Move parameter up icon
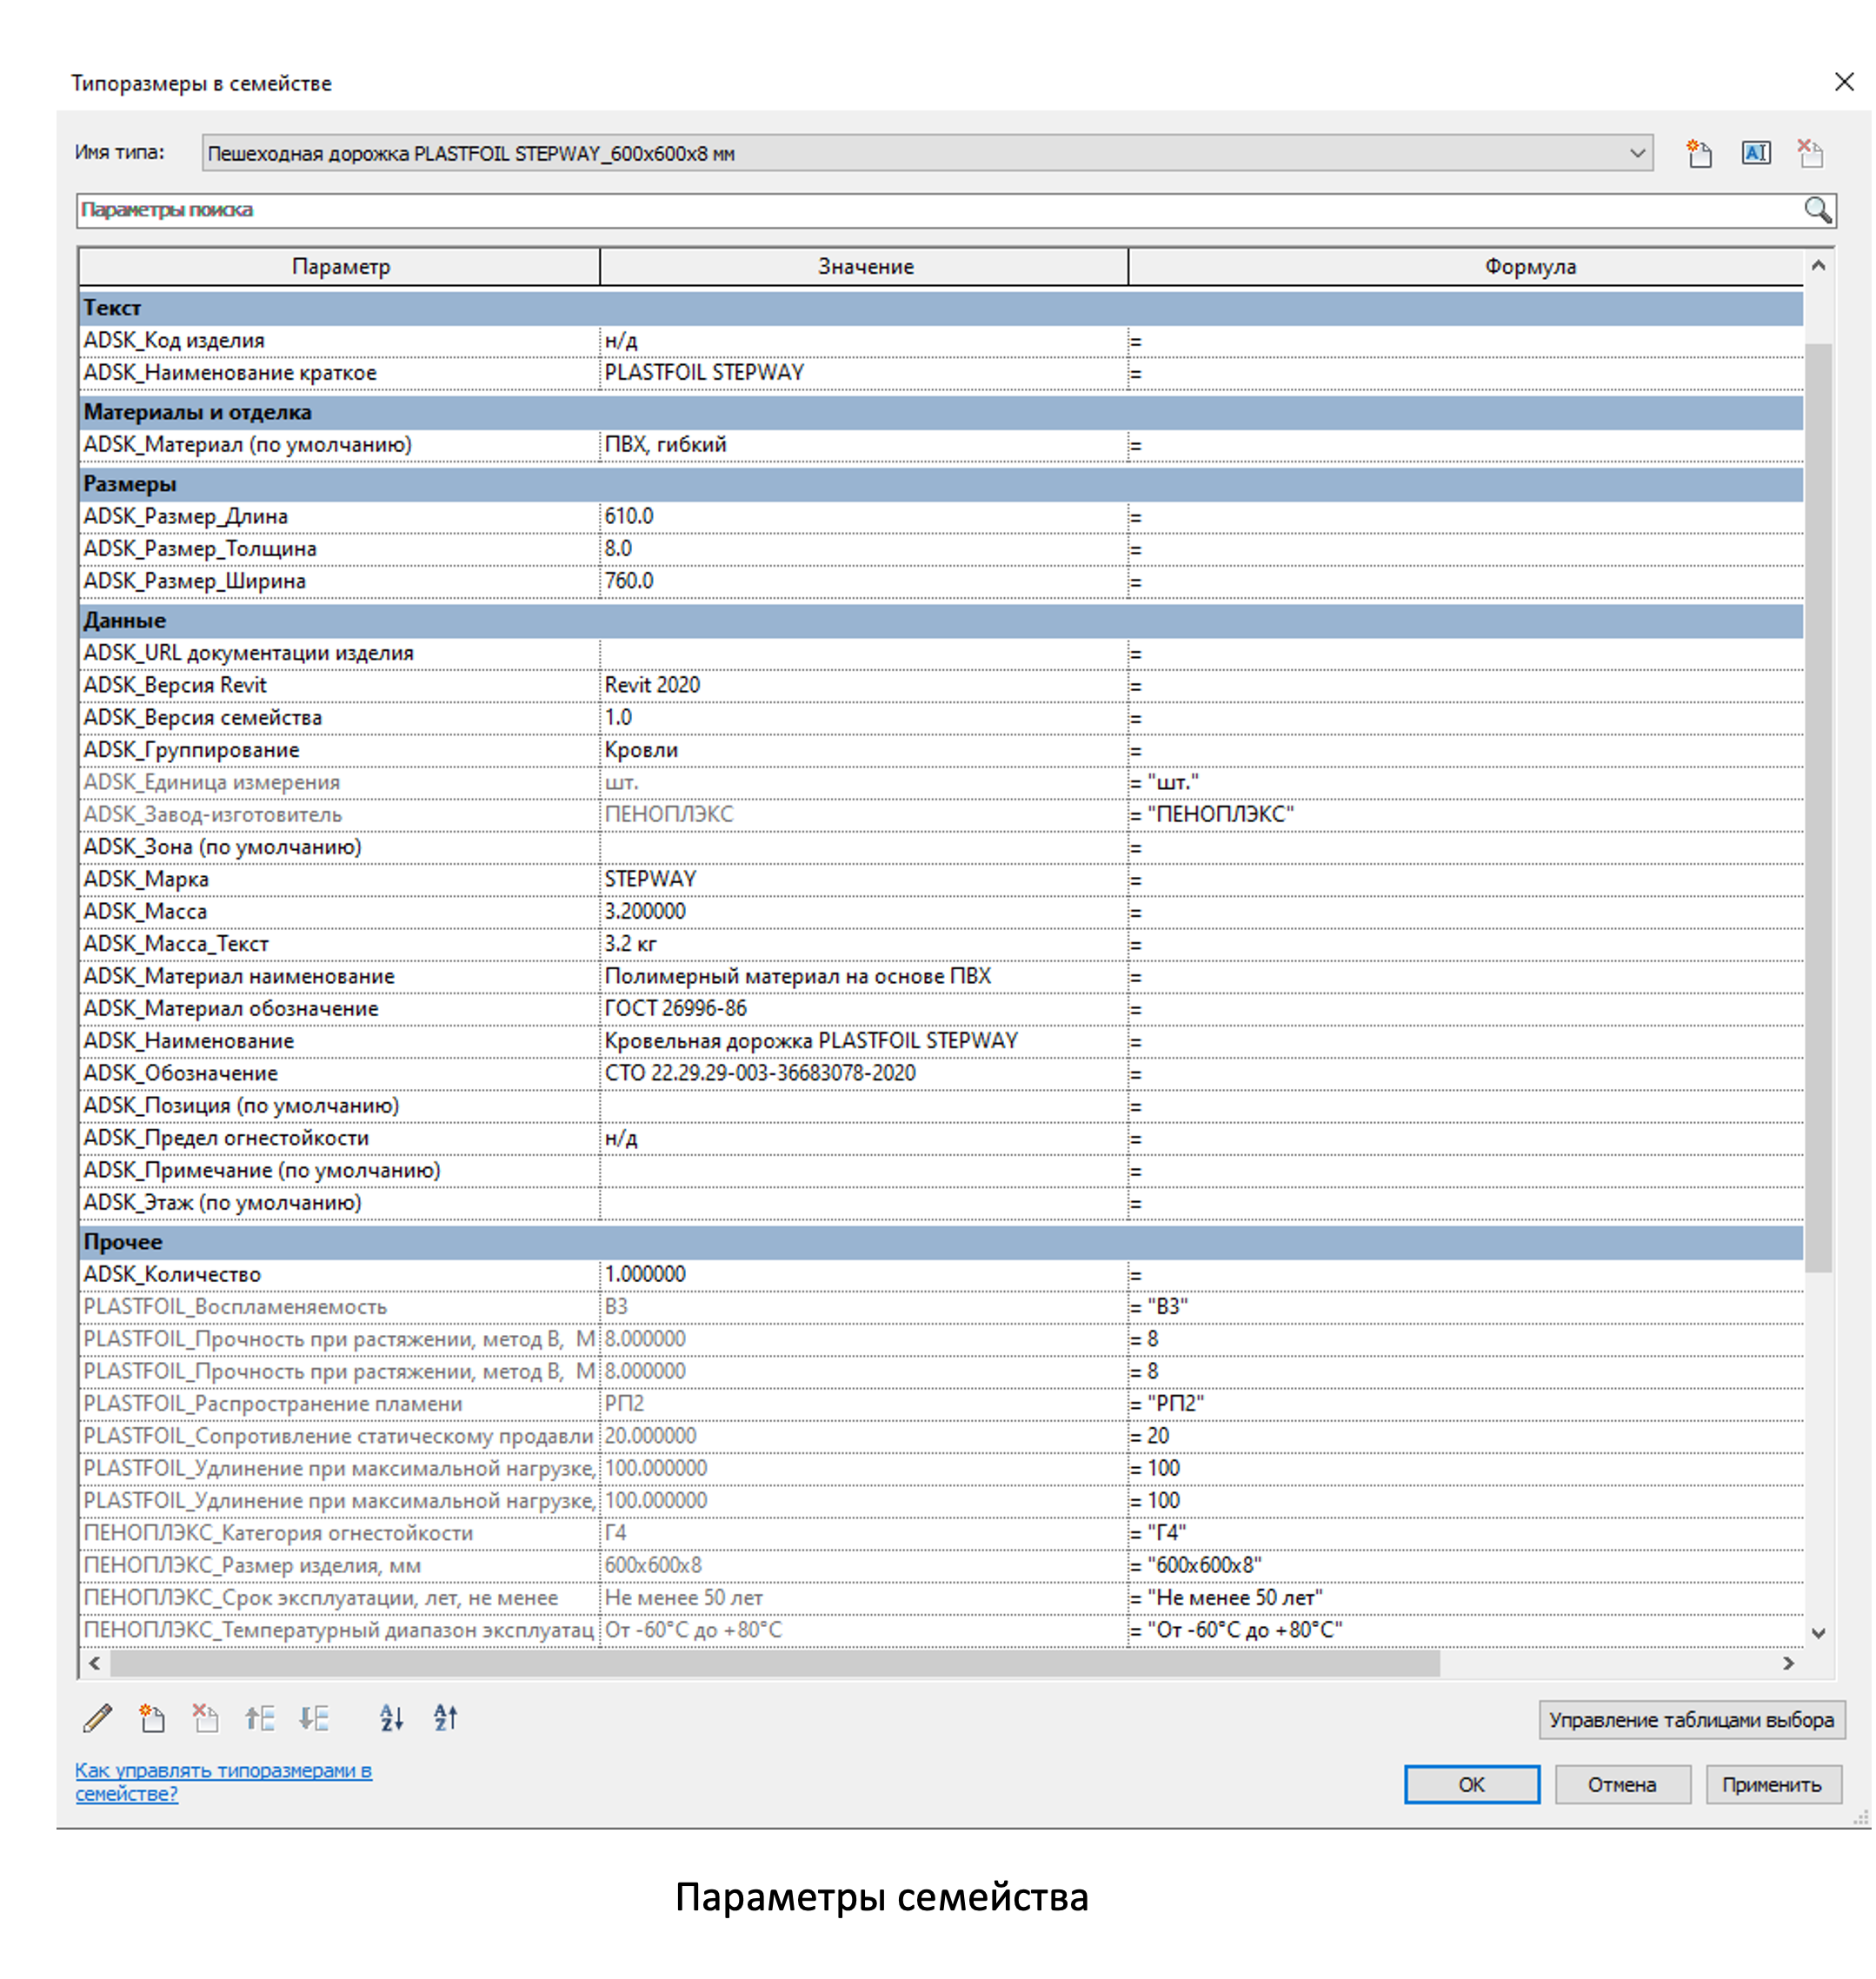1876x1979 pixels. [260, 1718]
